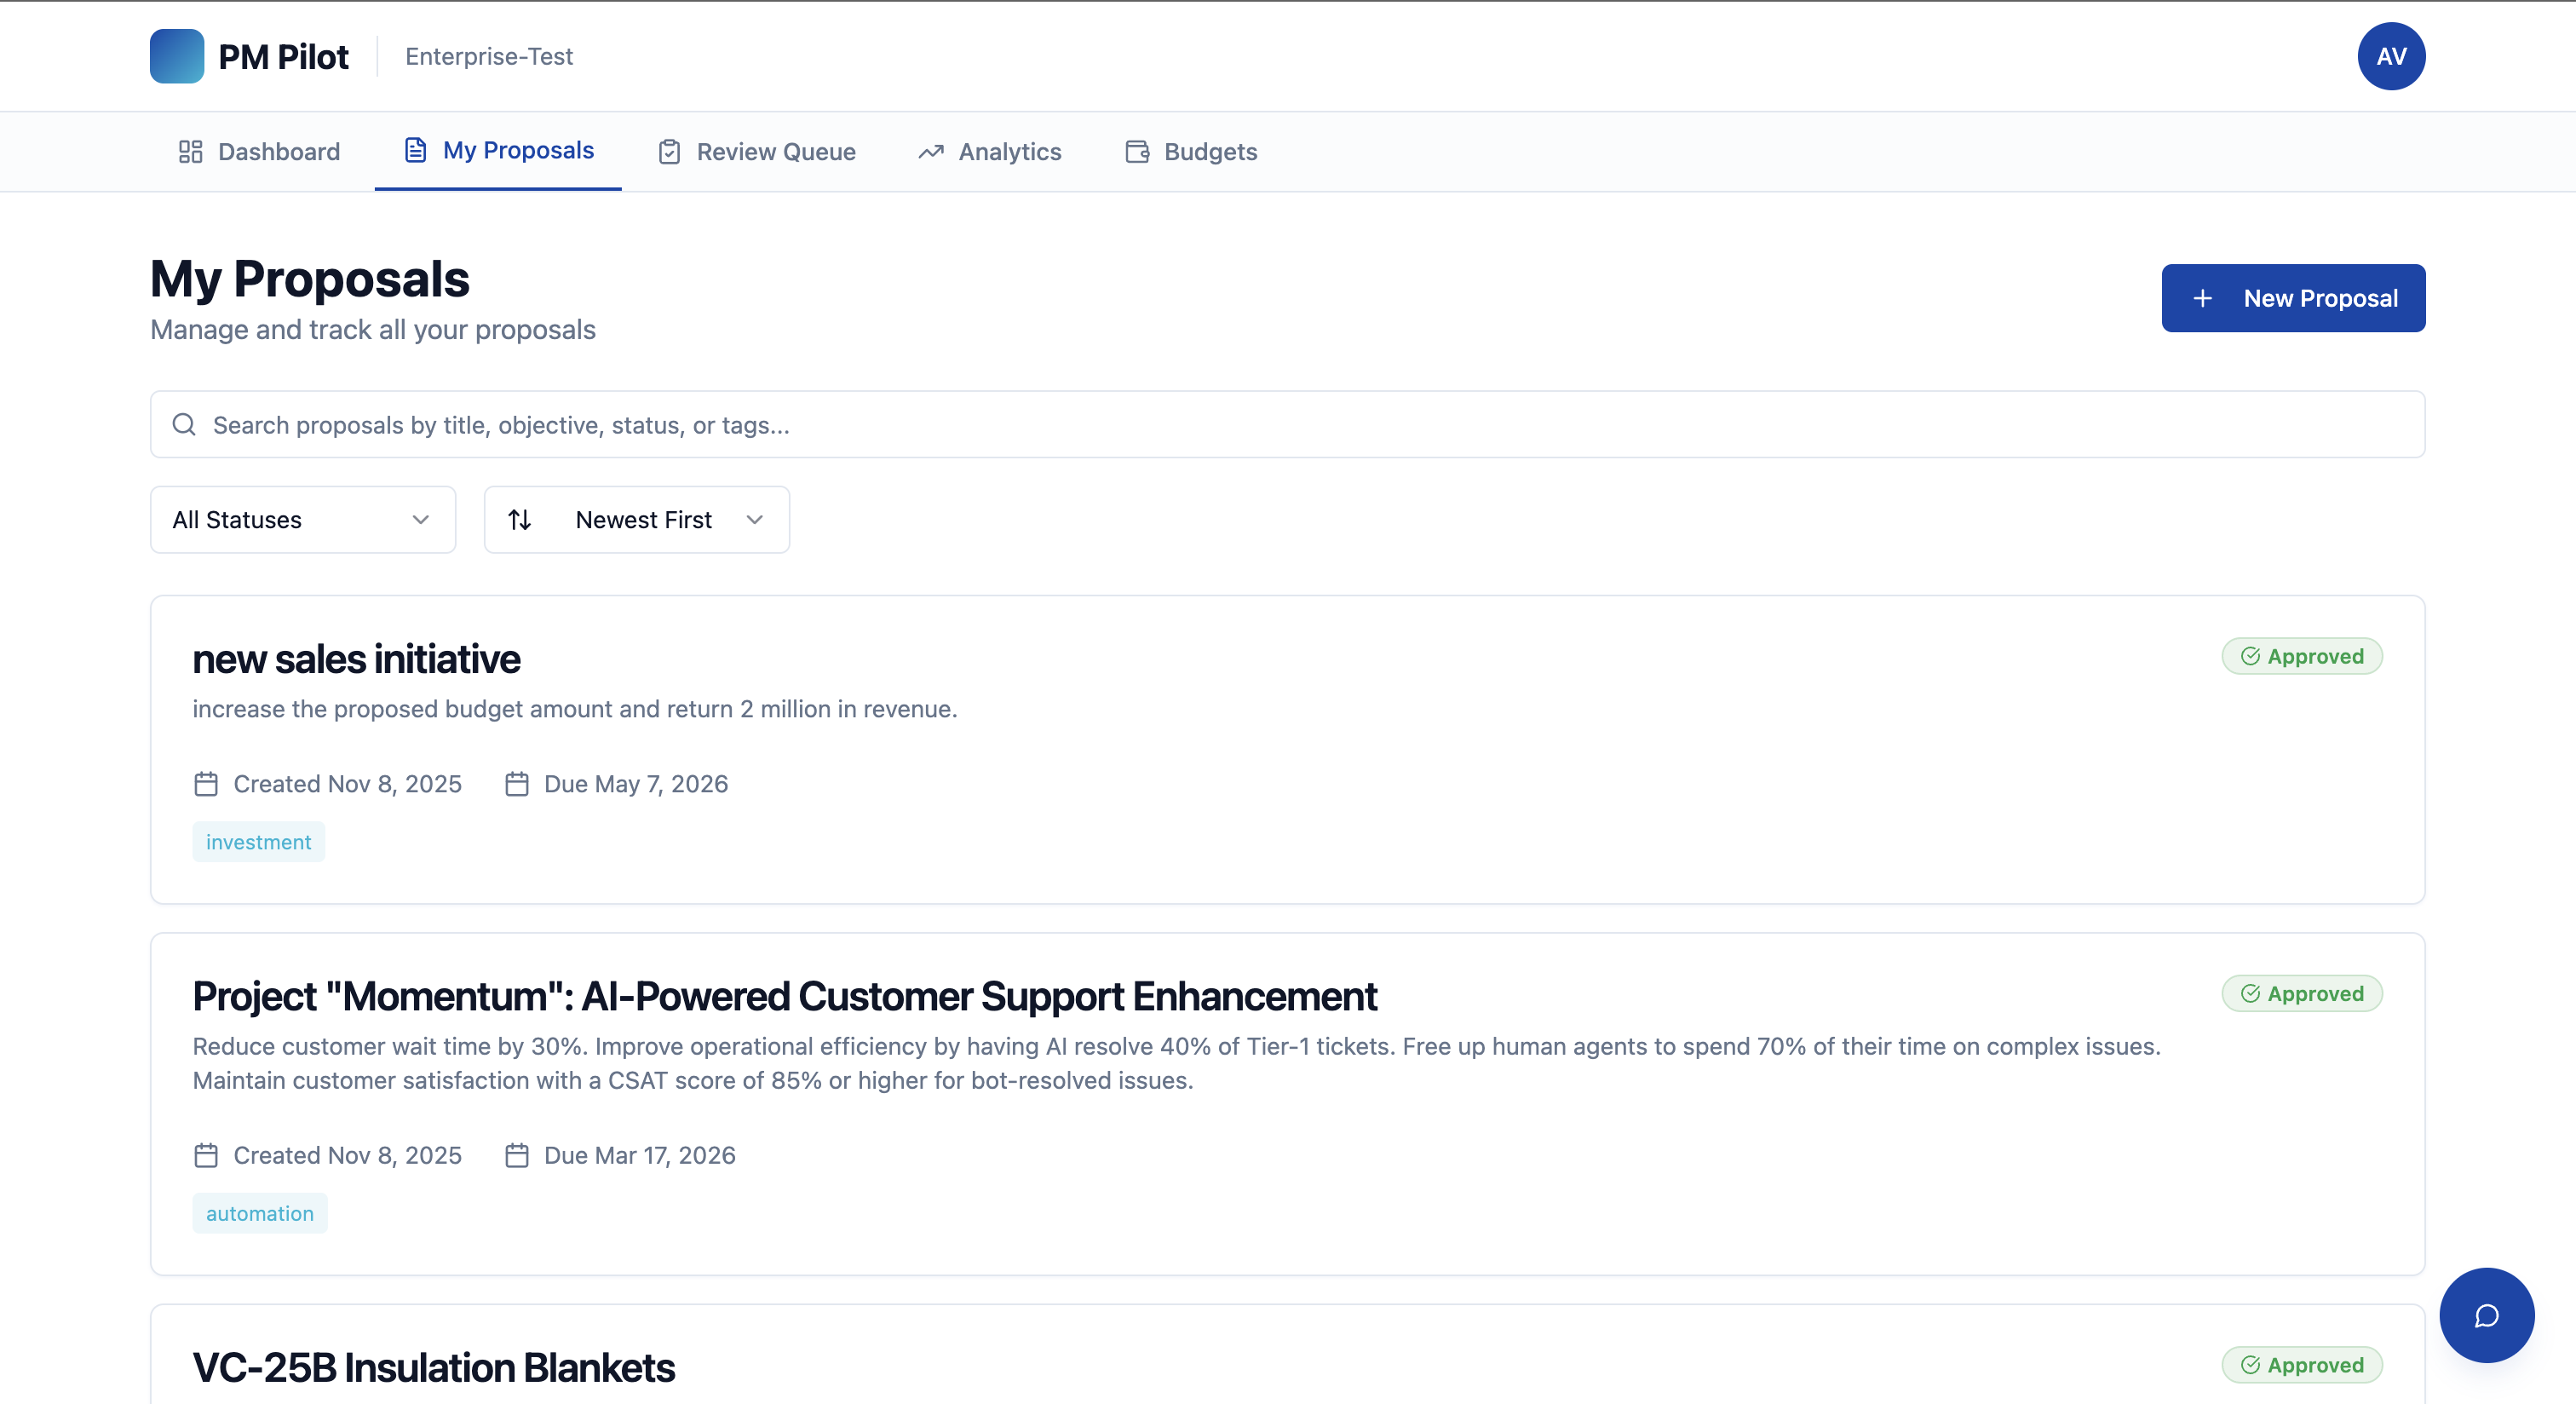Select the My Proposals tab
This screenshot has width=2576, height=1404.
point(517,150)
